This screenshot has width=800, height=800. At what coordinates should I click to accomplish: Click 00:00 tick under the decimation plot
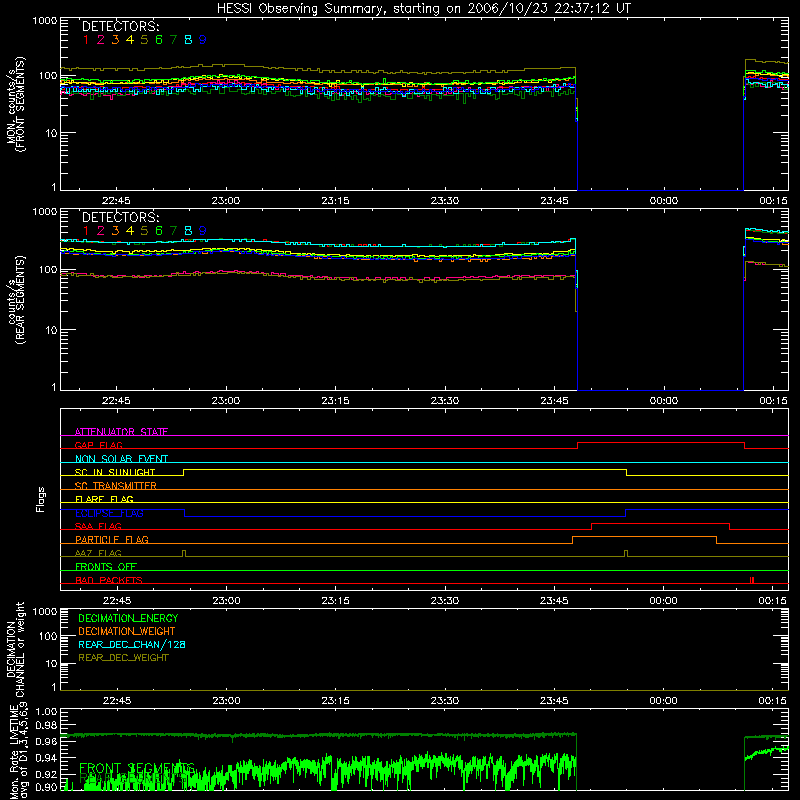click(663, 701)
